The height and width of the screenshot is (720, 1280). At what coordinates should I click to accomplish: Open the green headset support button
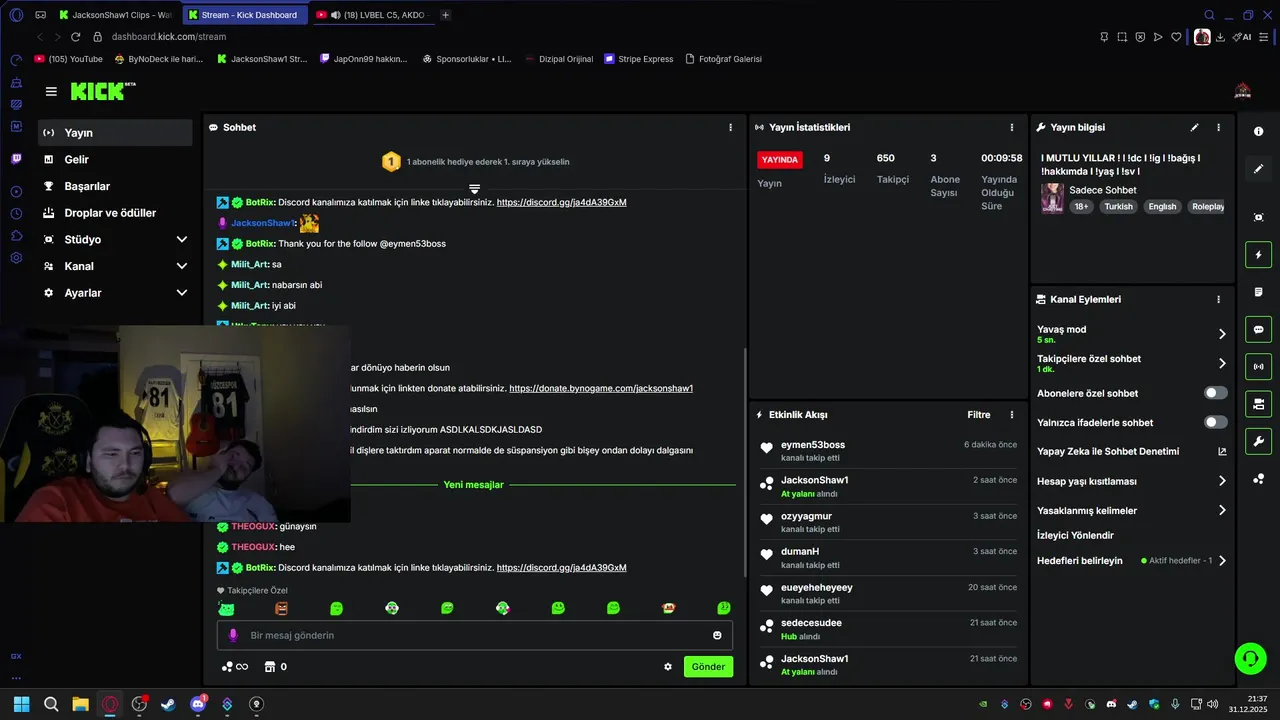click(x=1250, y=658)
